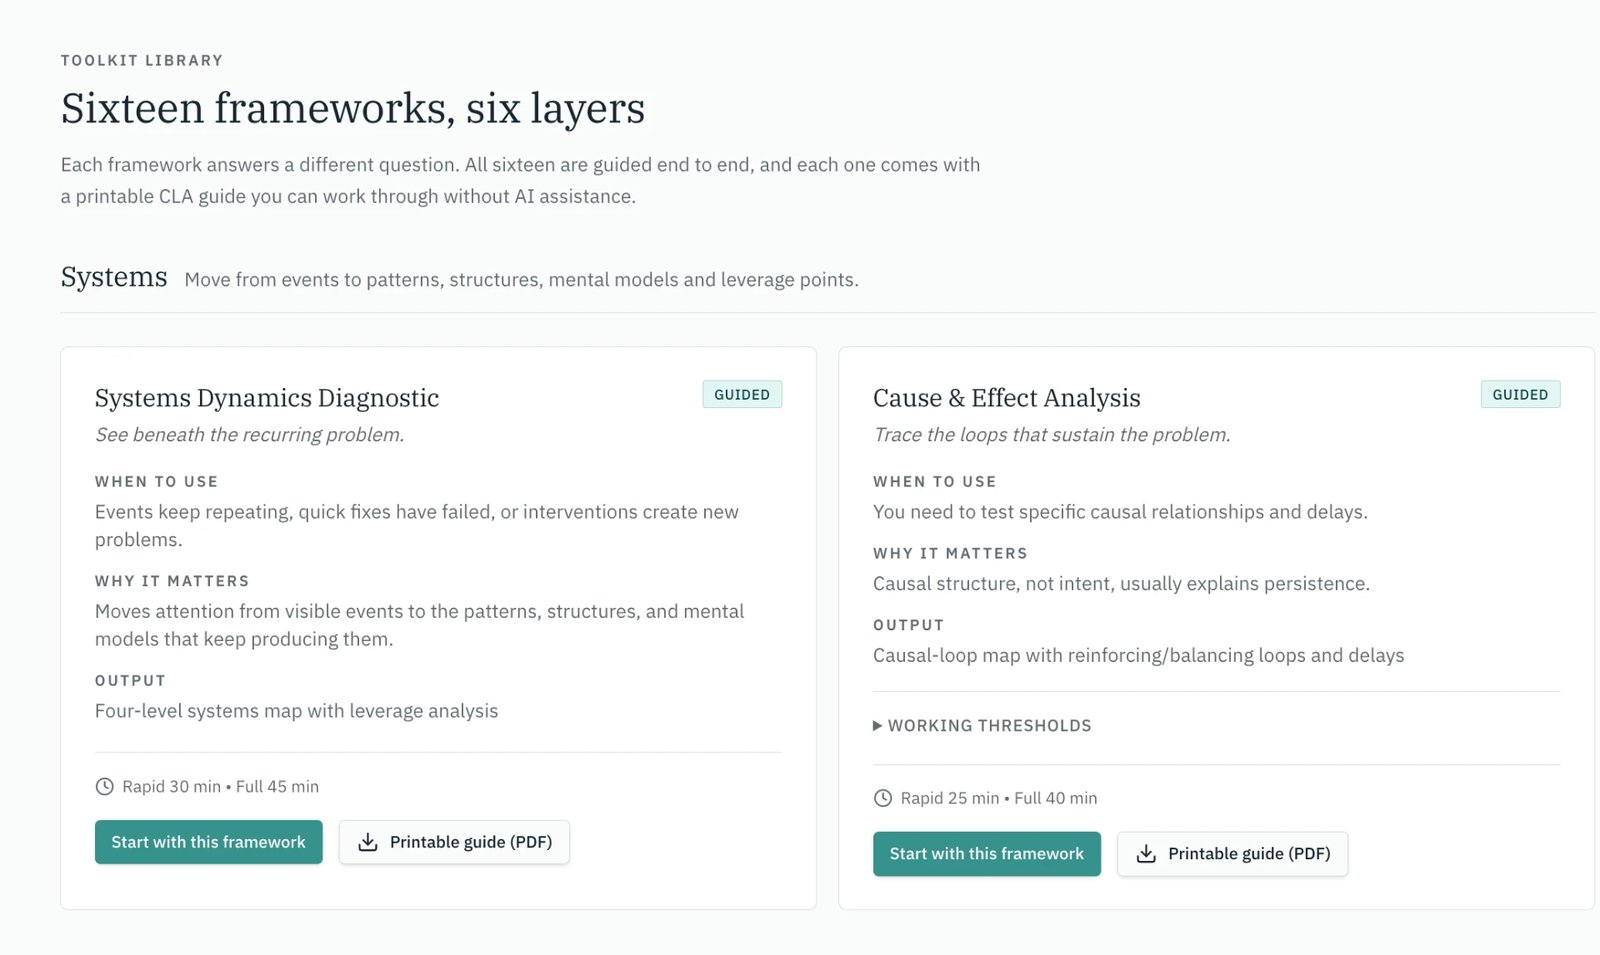Download Cause & Effect Analysis printable guide PDF
This screenshot has width=1600, height=955.
(x=1232, y=854)
